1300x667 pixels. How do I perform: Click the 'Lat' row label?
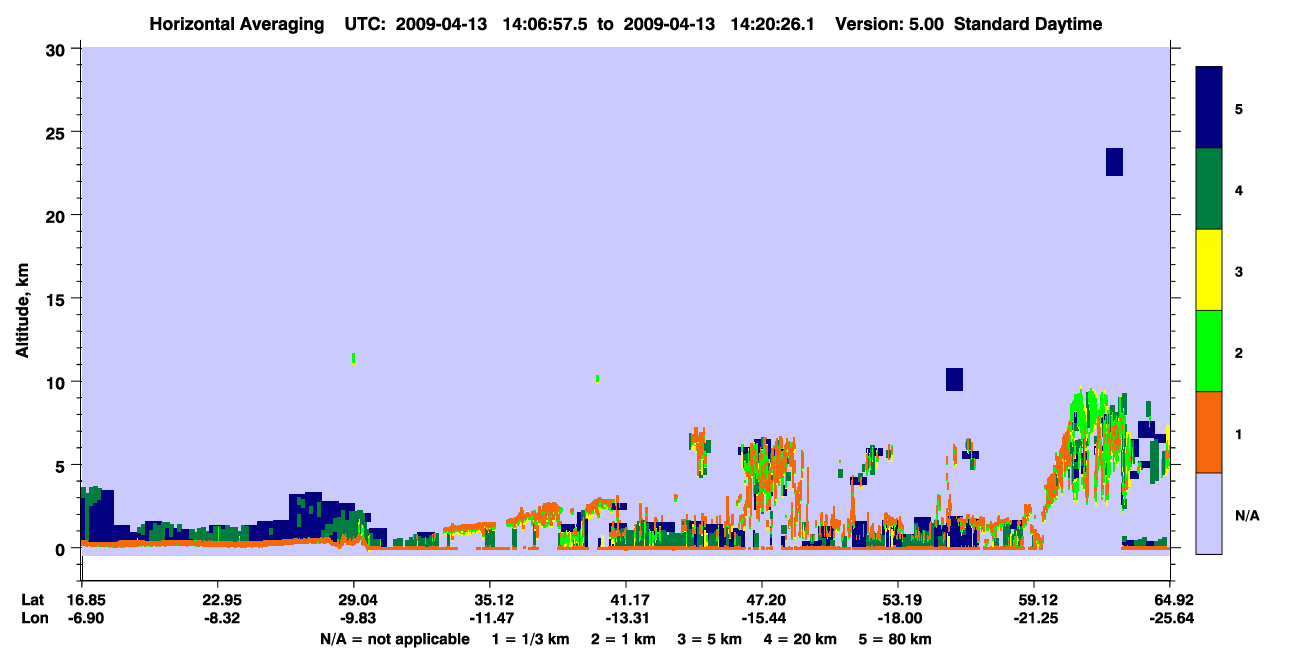[33, 600]
